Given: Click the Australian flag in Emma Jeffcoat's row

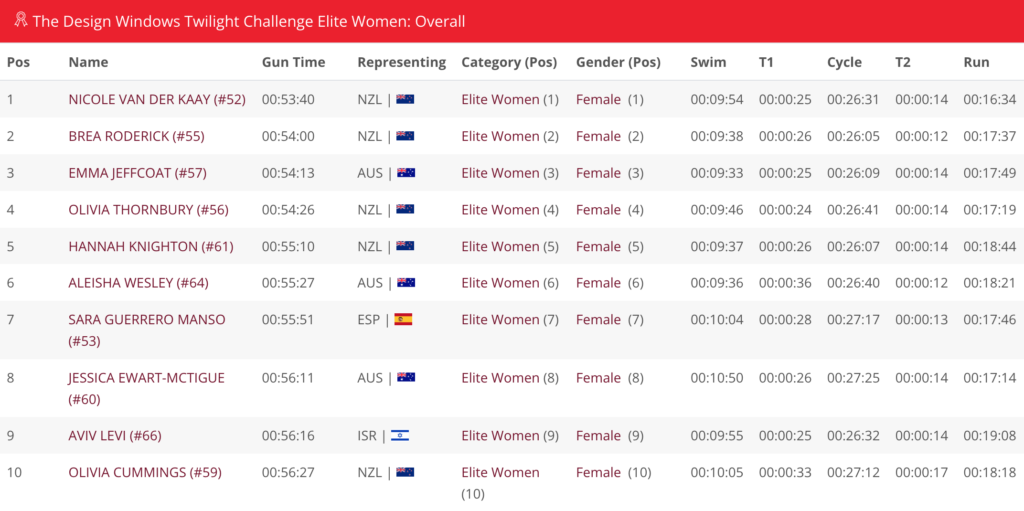Looking at the screenshot, I should point(406,173).
